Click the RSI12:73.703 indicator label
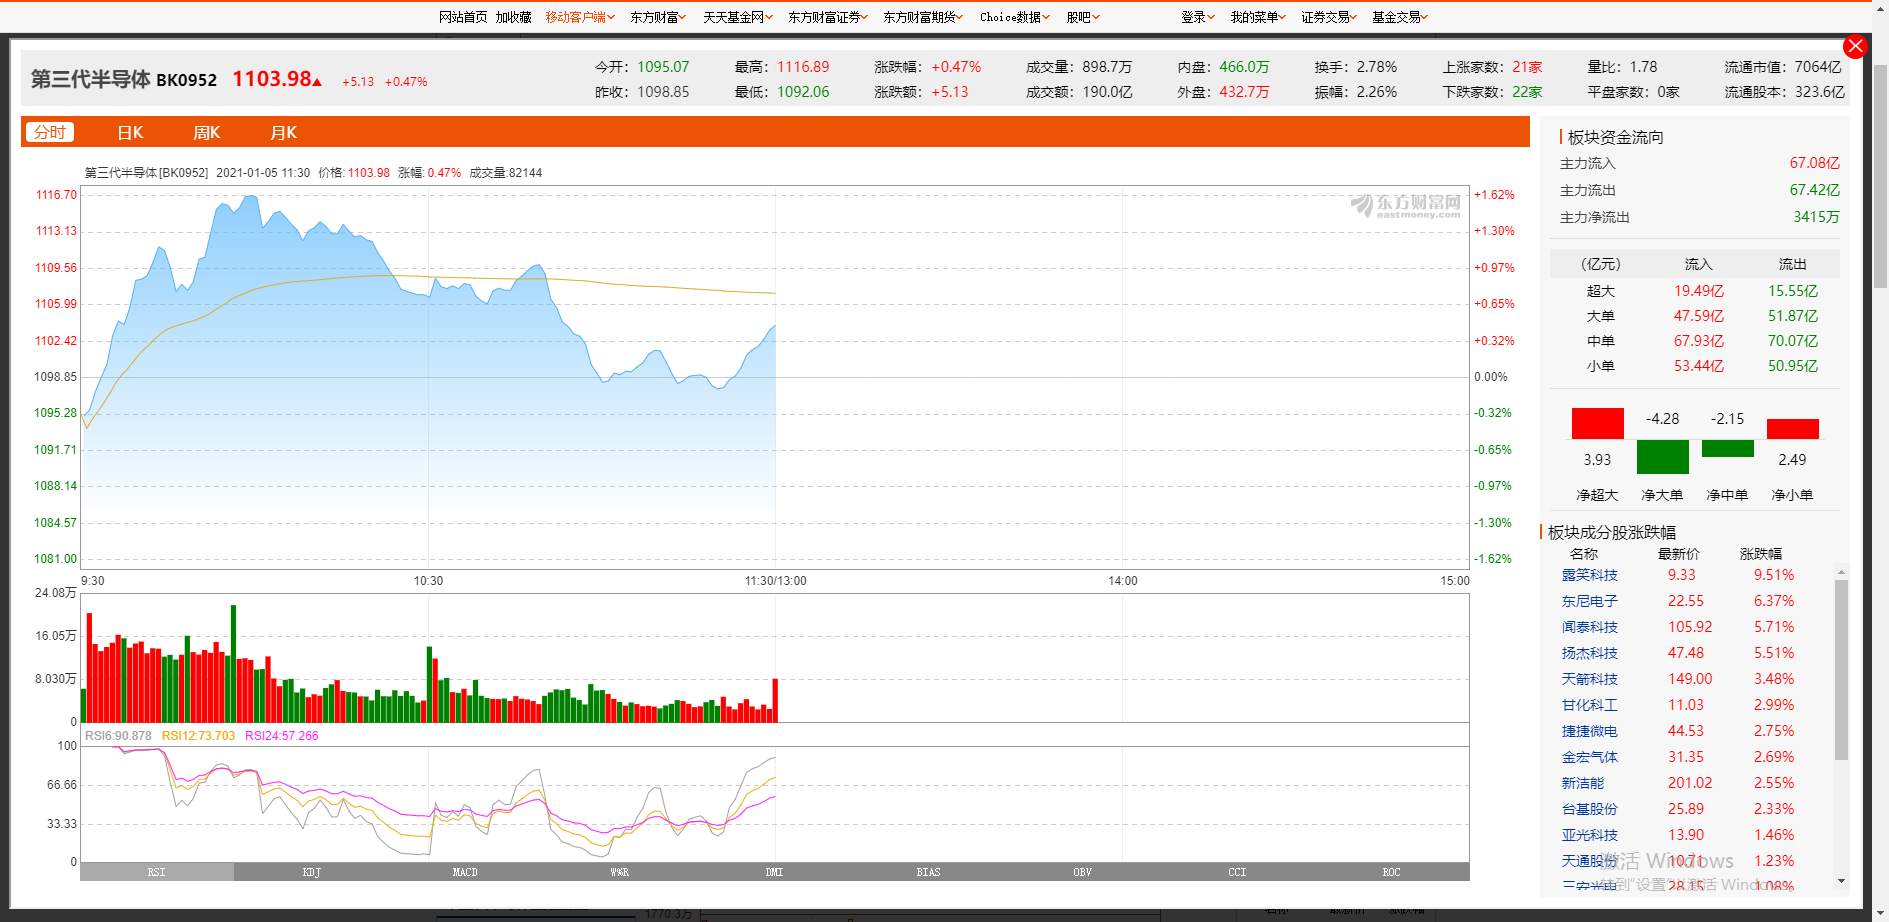This screenshot has height=922, width=1889. click(x=198, y=736)
